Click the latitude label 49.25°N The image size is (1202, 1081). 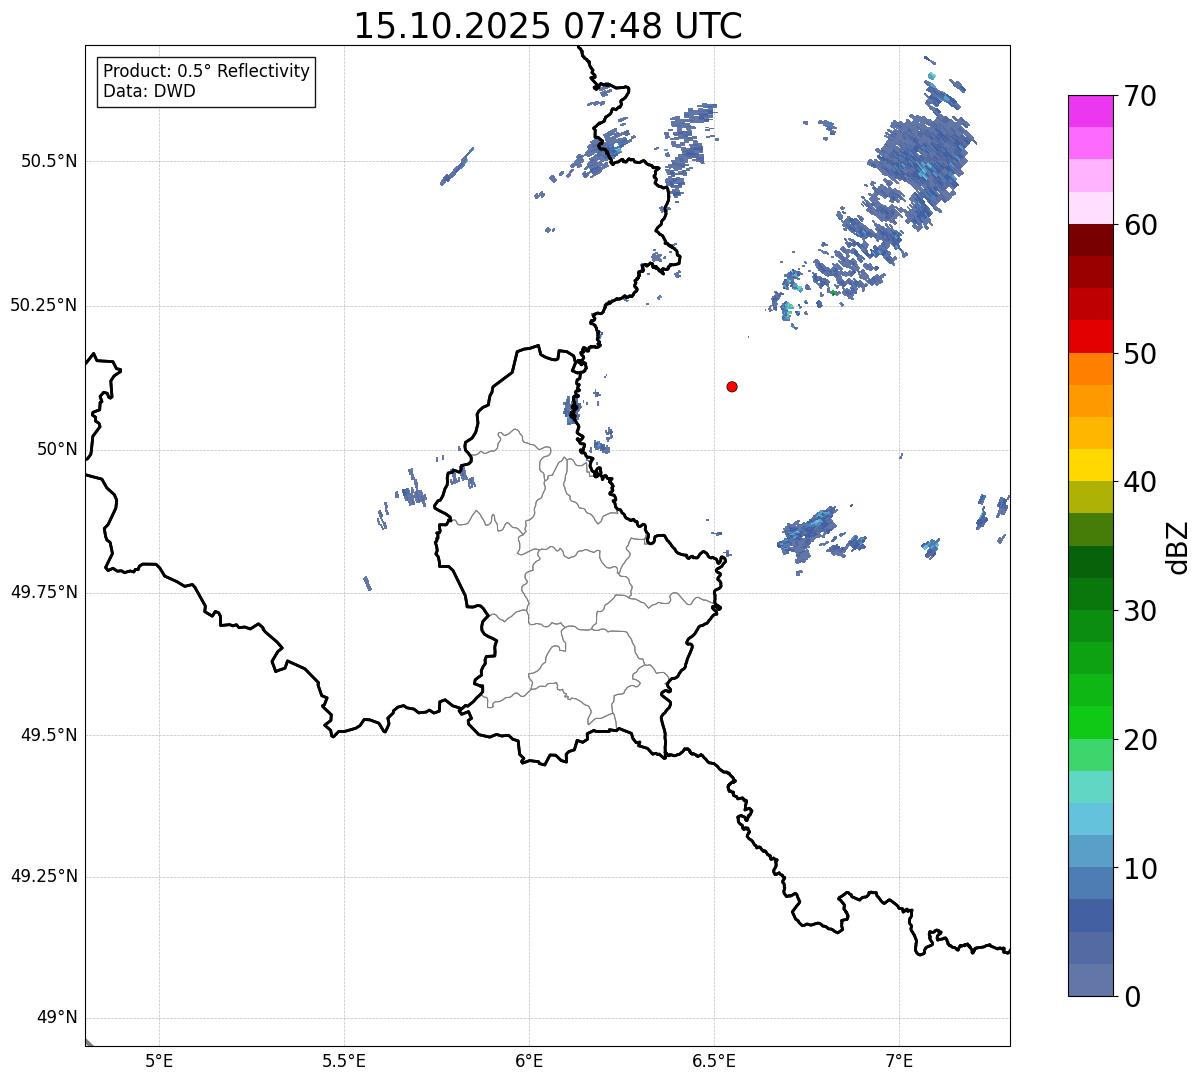click(x=43, y=876)
